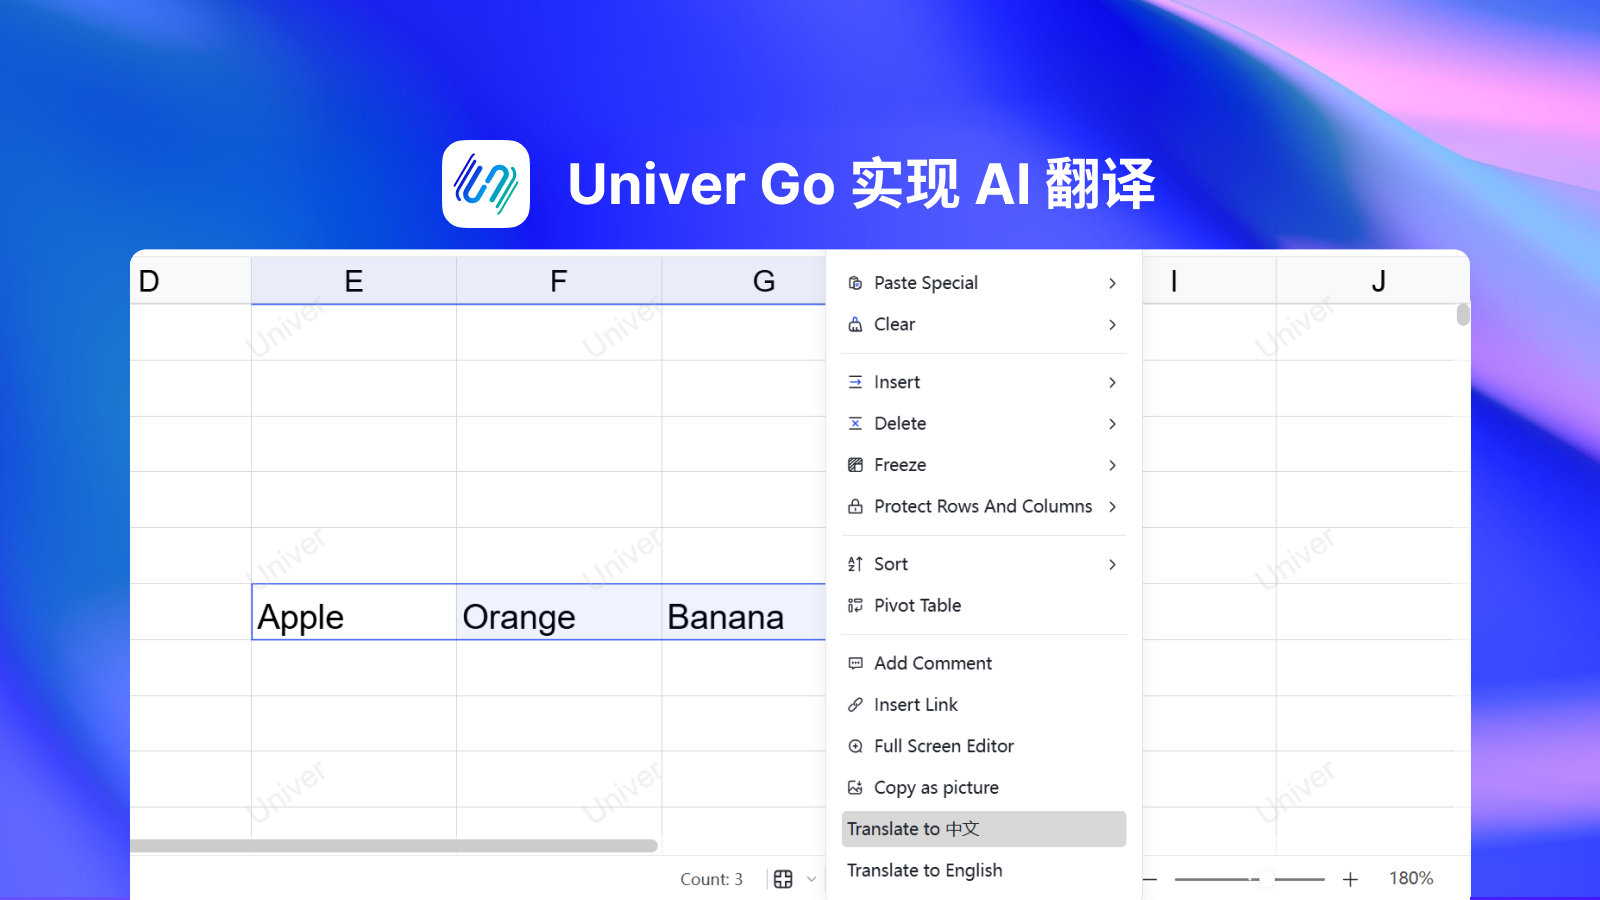Select Copy as picture menu entry
Screen dimensions: 1600x900
984,788
